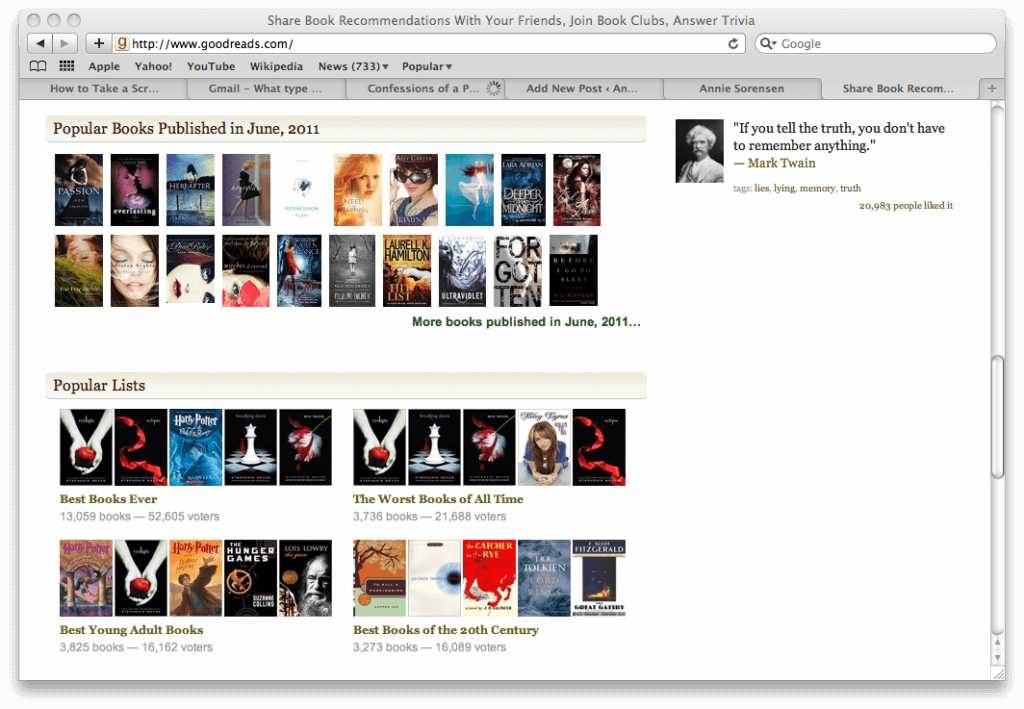The height and width of the screenshot is (709, 1024).
Task: Switch to the Confessions of a P... tab
Action: click(x=424, y=88)
